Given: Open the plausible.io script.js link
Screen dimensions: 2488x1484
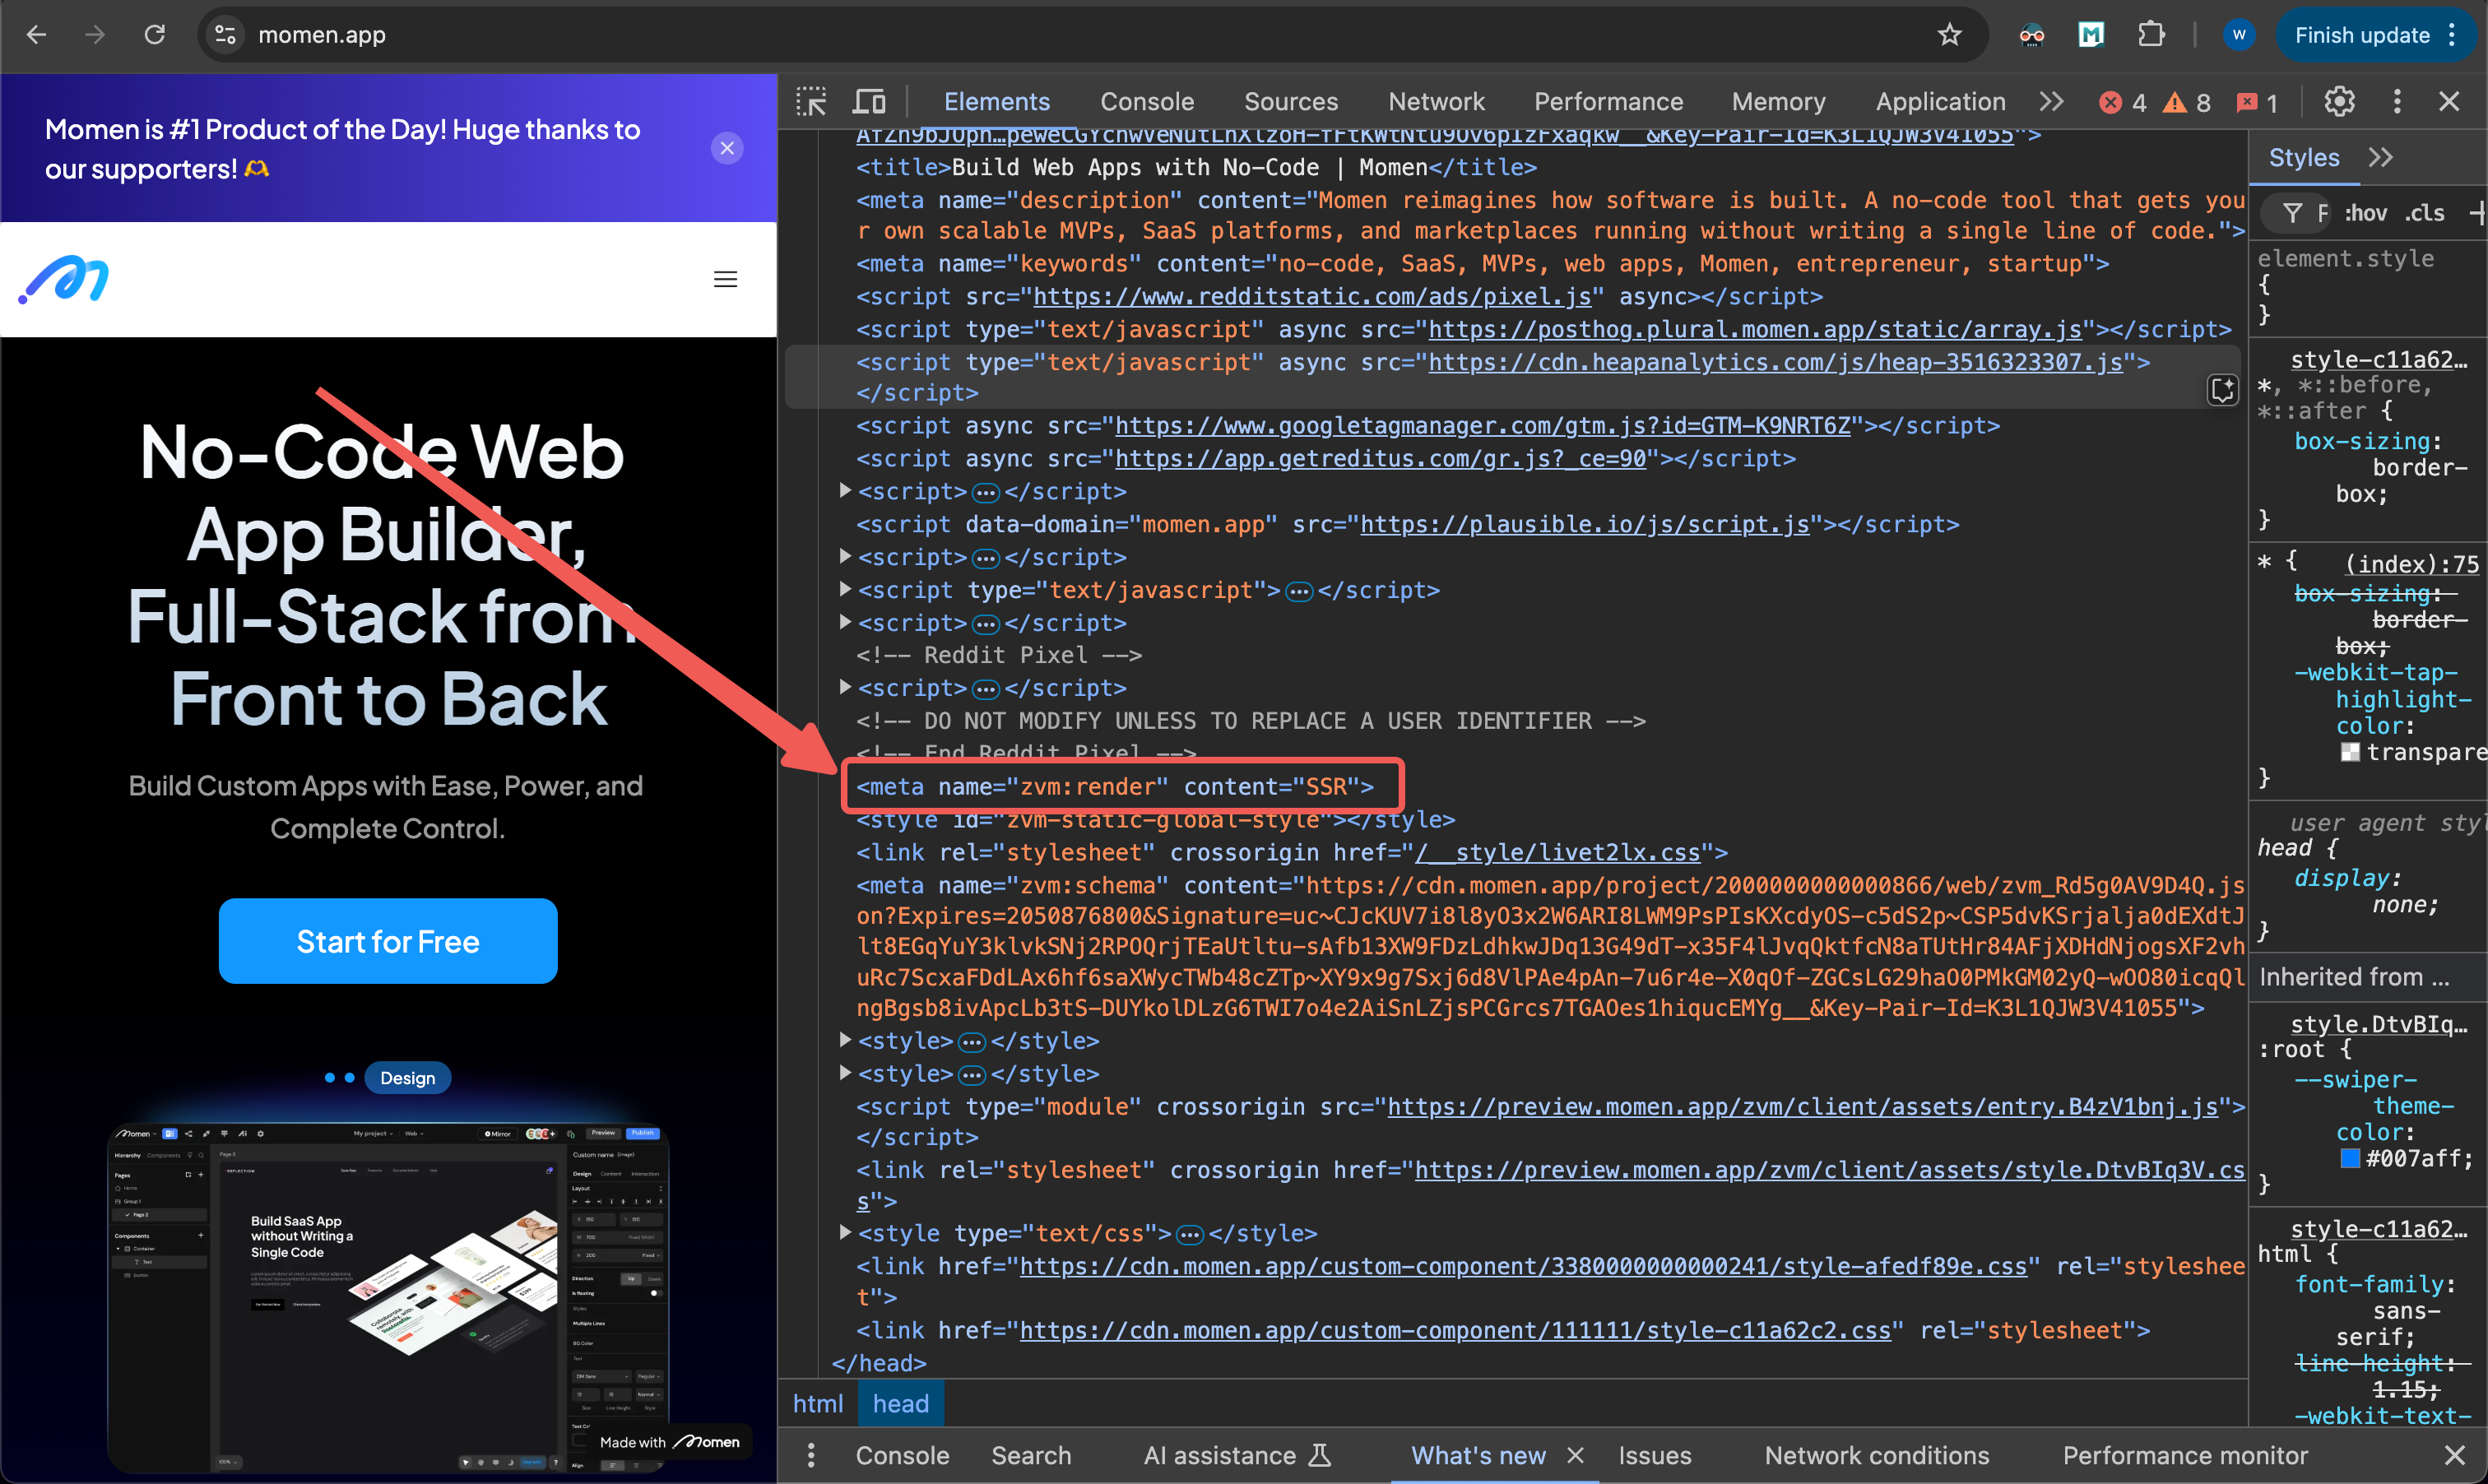Looking at the screenshot, I should [x=1585, y=524].
